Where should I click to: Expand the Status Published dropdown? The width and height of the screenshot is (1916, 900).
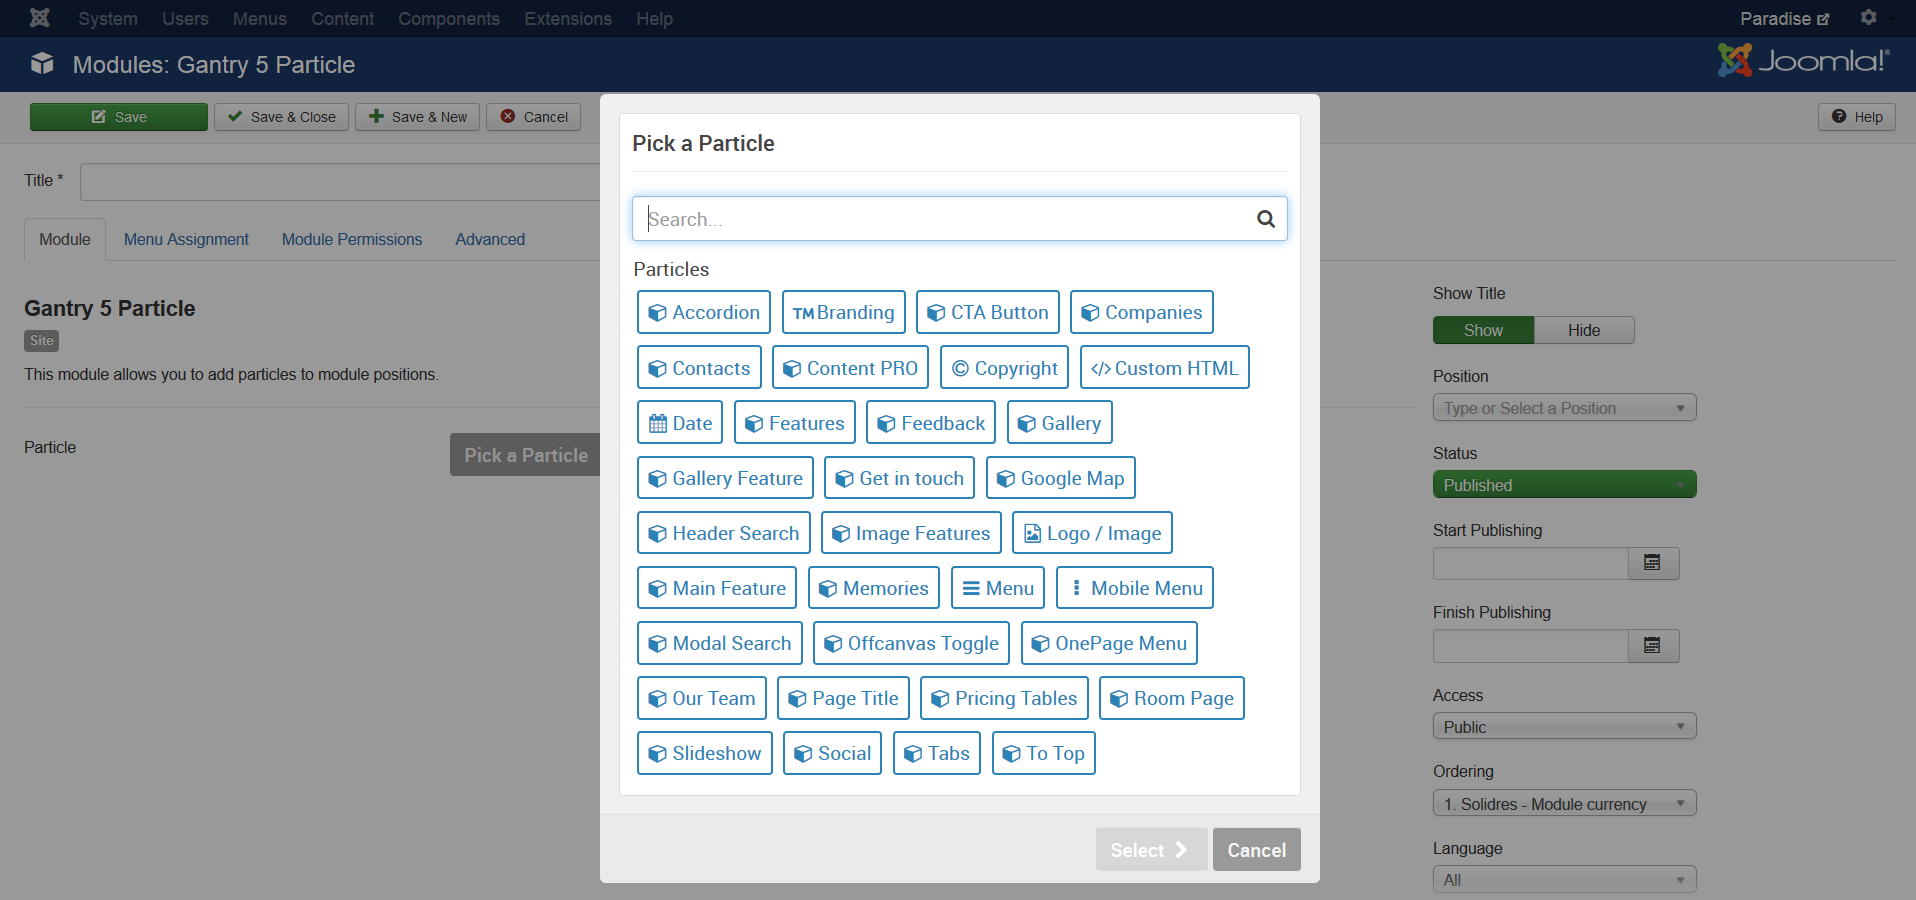pos(1564,485)
